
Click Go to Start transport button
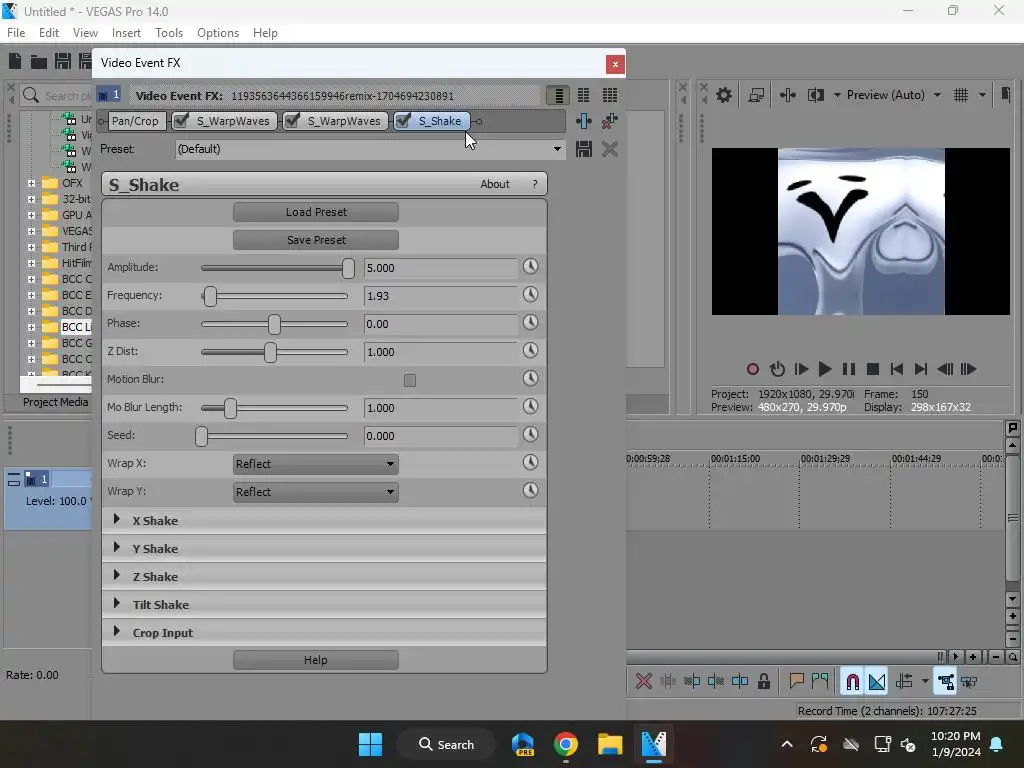coord(897,370)
